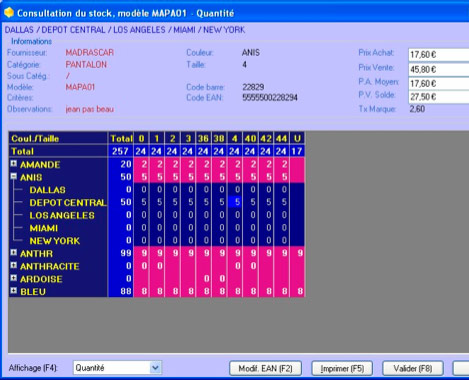Click the Modif. EAN (F2) button

265,369
